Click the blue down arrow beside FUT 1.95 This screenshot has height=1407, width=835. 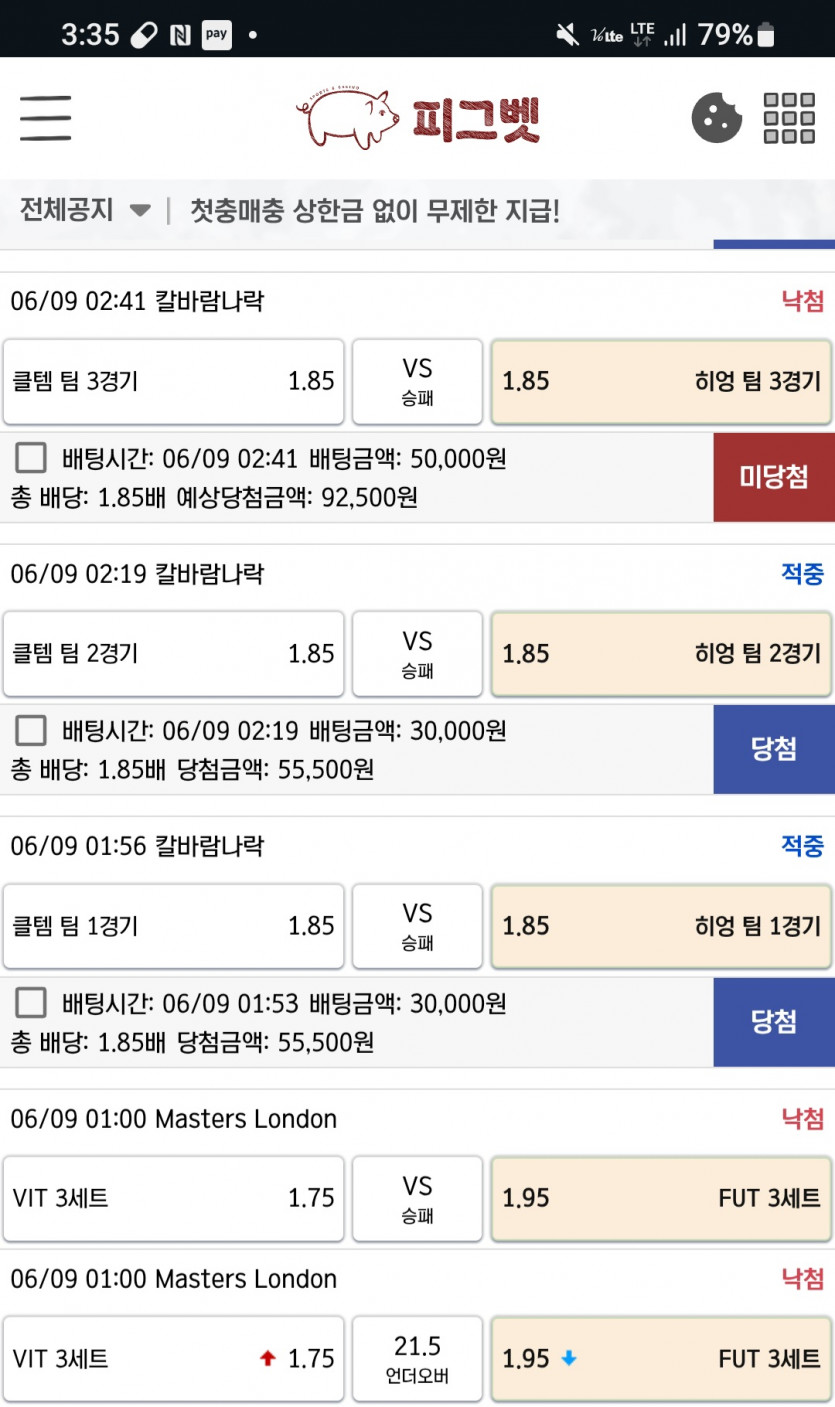568,1359
